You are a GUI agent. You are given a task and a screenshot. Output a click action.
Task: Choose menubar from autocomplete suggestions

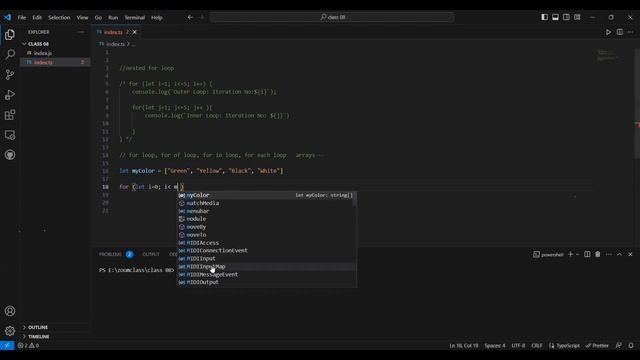click(x=267, y=211)
